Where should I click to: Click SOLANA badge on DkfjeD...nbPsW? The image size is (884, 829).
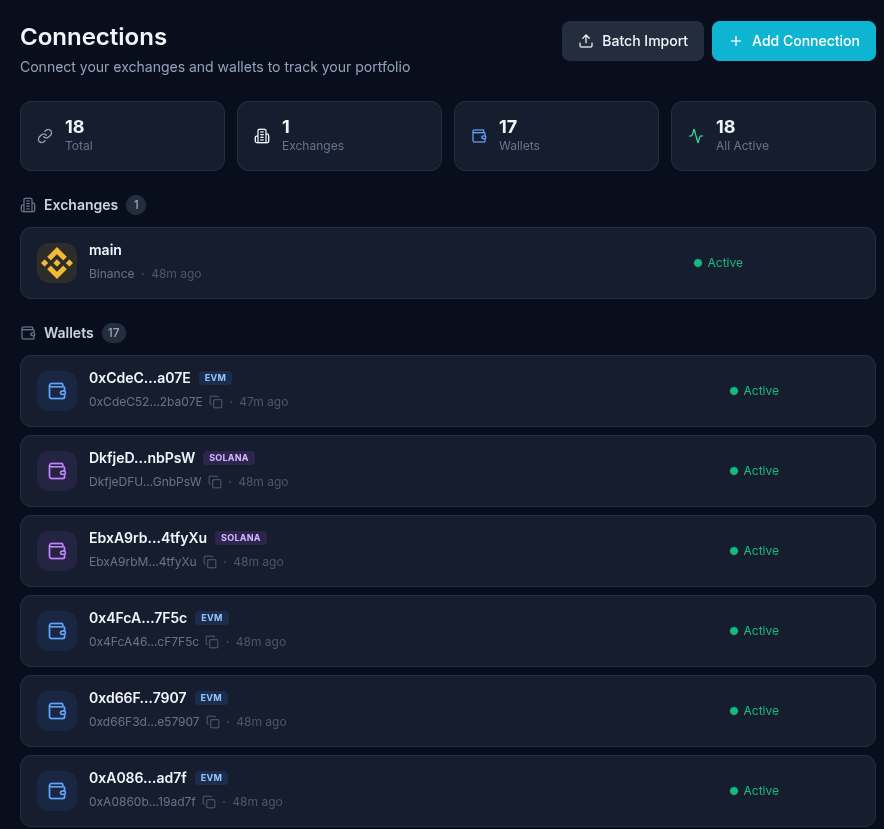tap(229, 458)
